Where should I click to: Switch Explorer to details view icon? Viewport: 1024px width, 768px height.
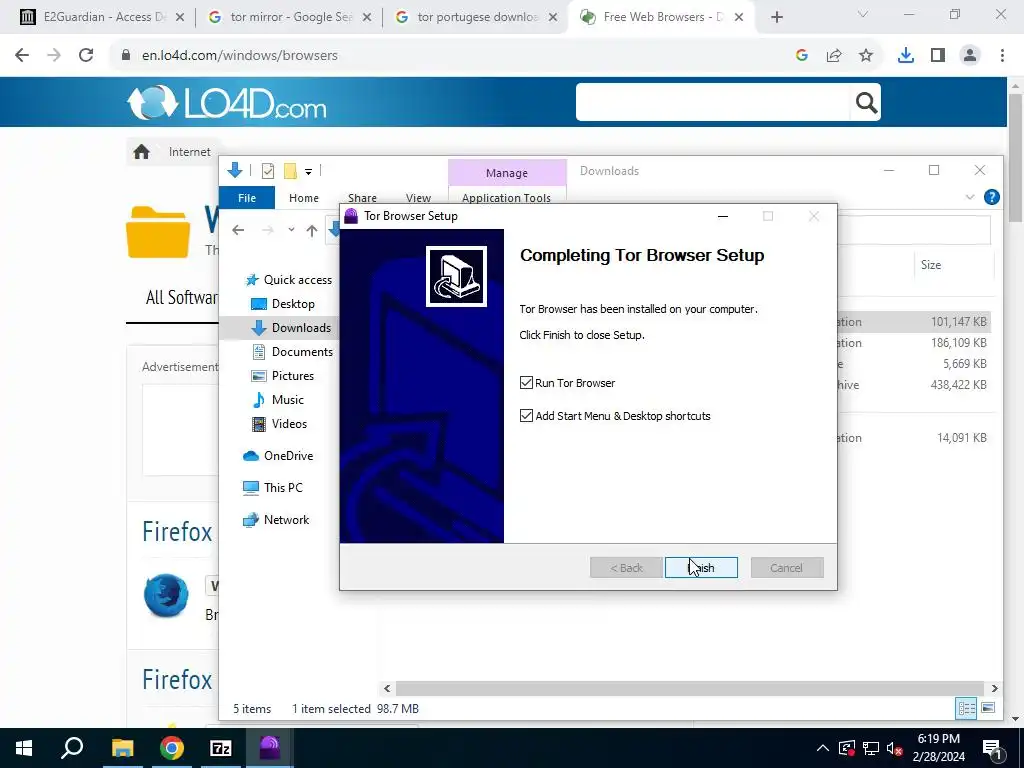[966, 709]
